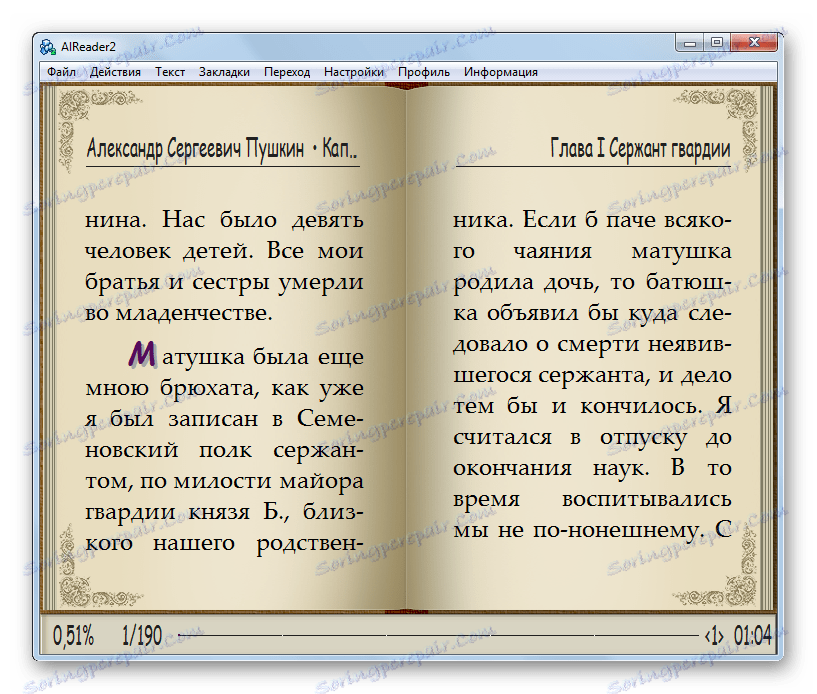Maximize the AlReader2 window
This screenshot has width=817, height=694.
click(717, 43)
